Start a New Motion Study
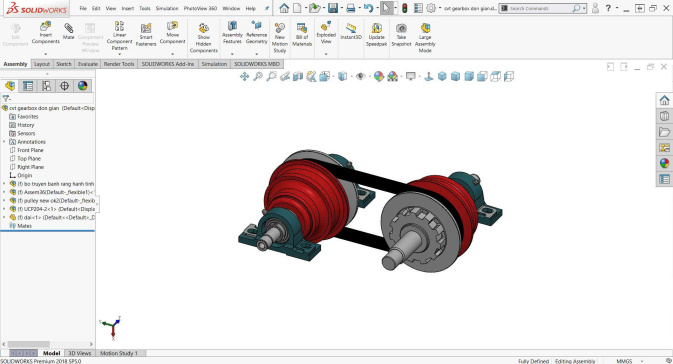The height and width of the screenshot is (364, 673). click(279, 38)
